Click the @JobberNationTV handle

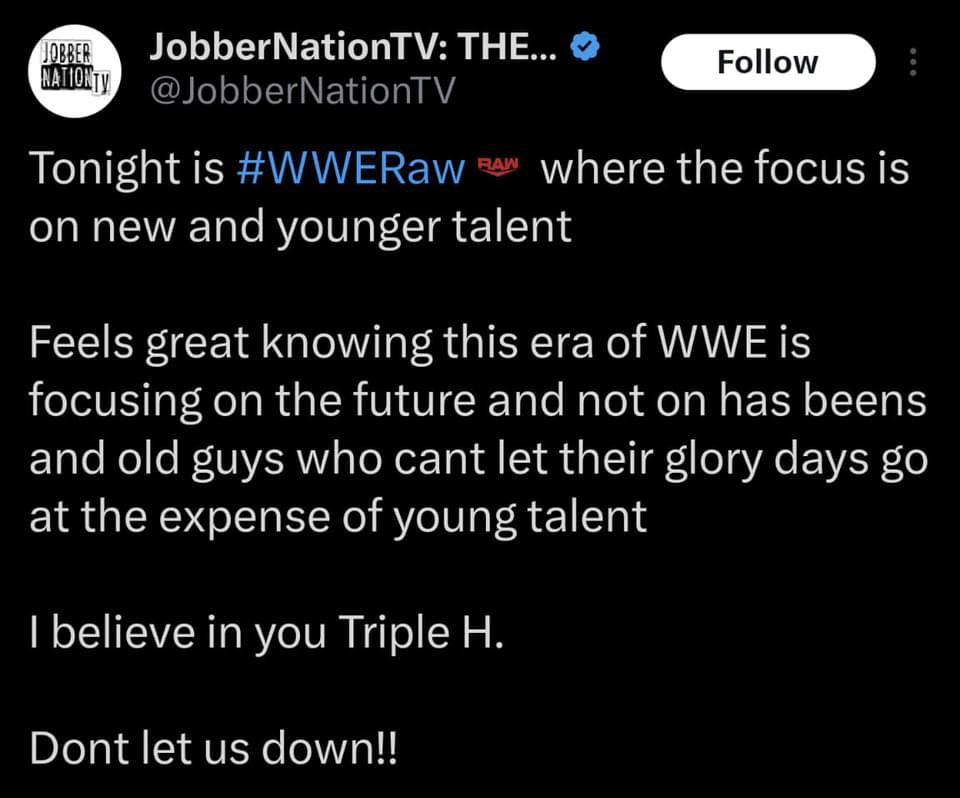tap(301, 93)
